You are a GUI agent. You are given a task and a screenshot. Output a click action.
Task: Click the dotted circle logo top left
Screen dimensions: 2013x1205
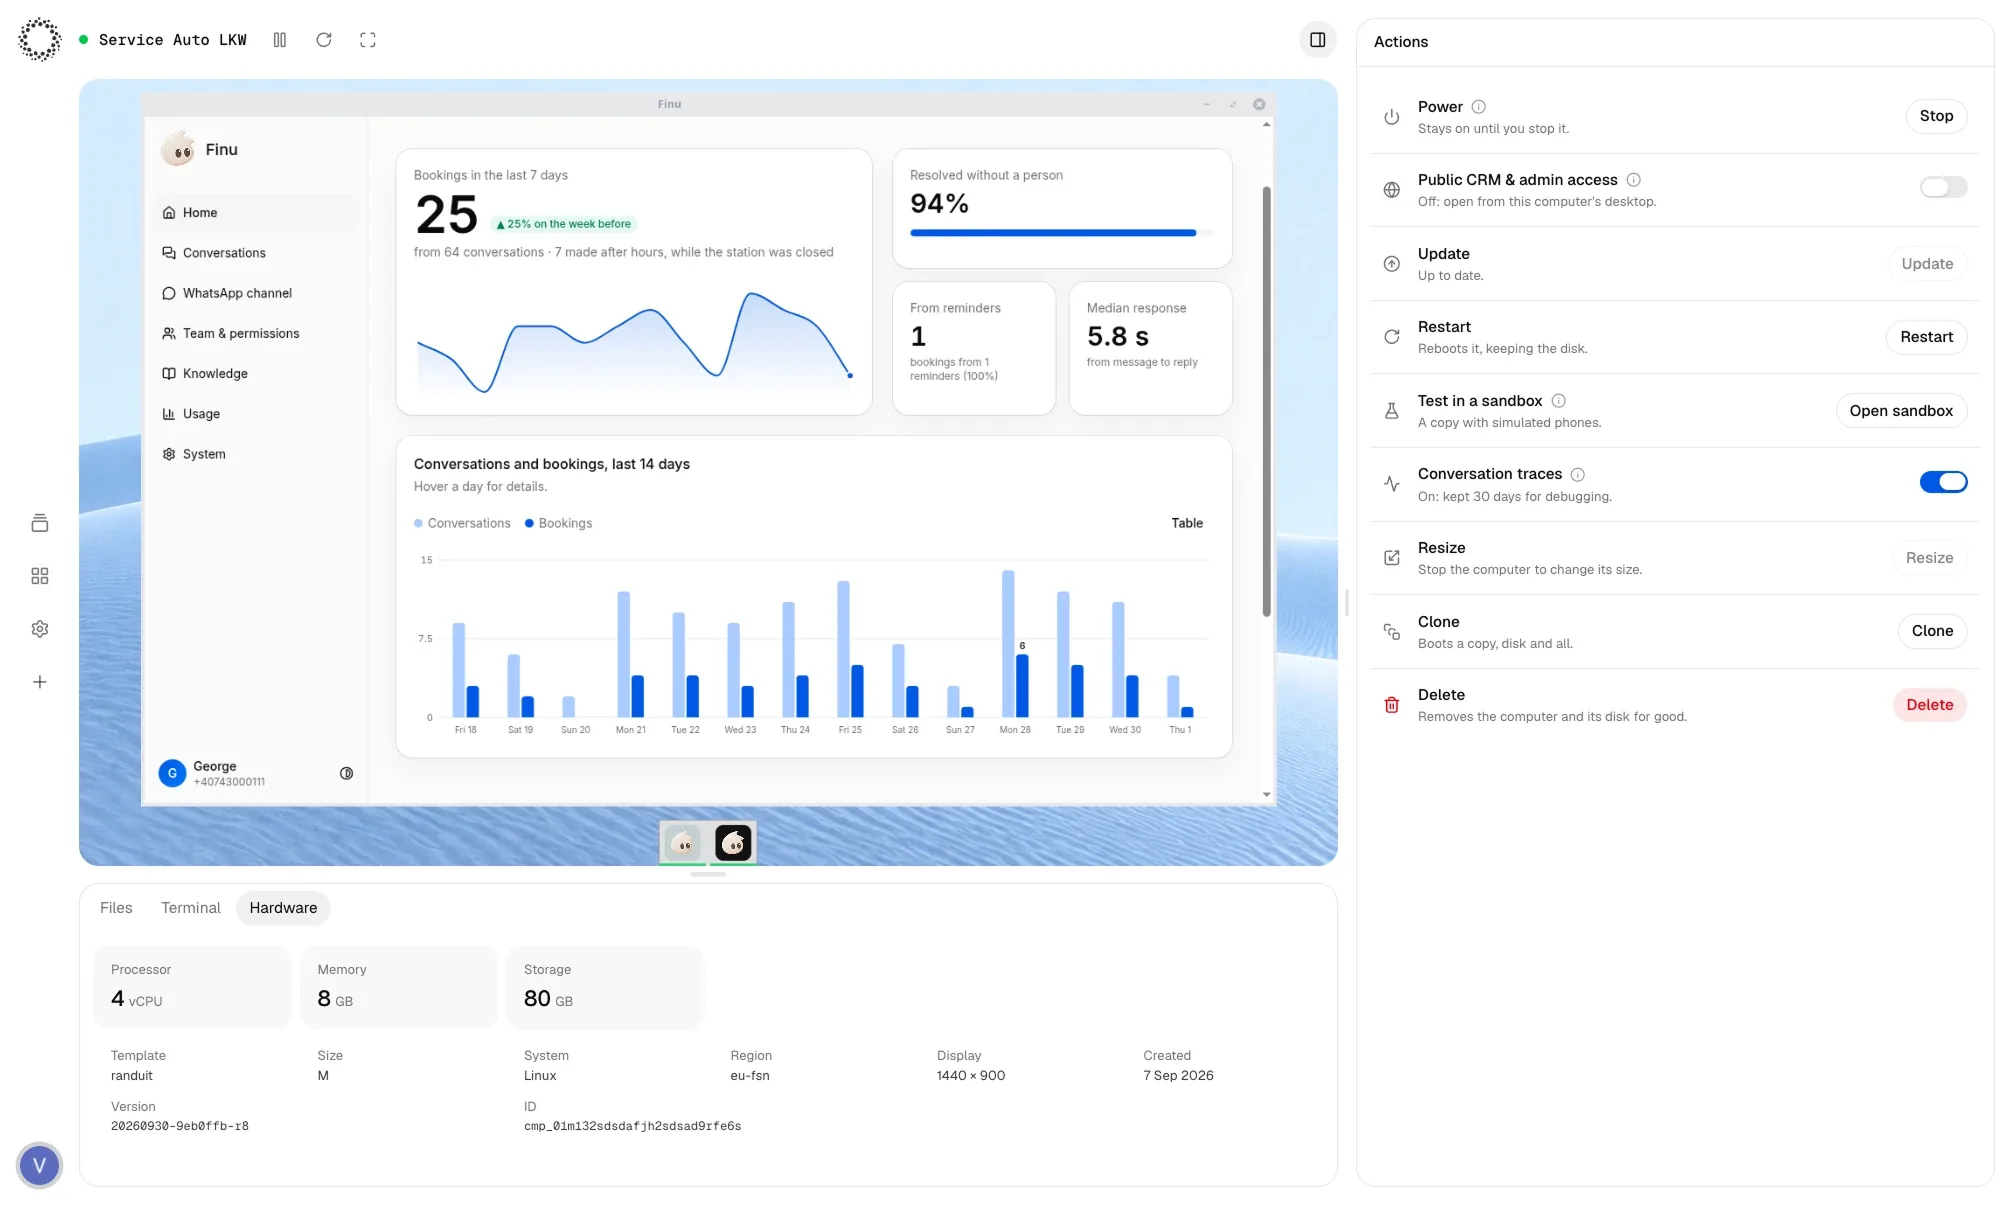[x=40, y=40]
